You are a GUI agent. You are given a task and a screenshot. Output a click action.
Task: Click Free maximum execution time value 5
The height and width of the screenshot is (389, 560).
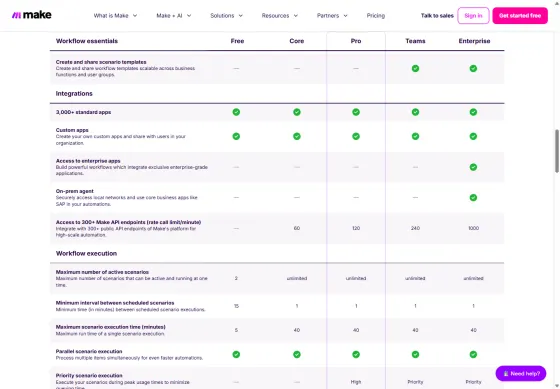(236, 330)
